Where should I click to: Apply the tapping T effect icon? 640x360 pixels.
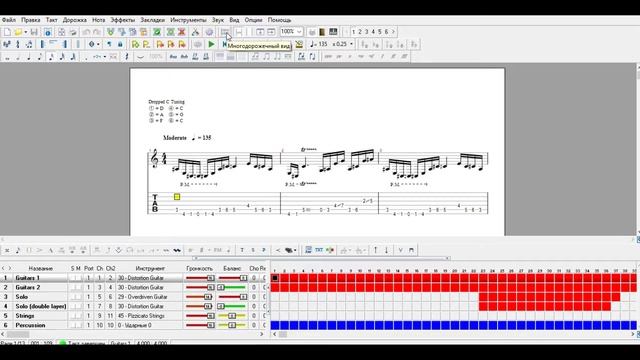click(242, 250)
